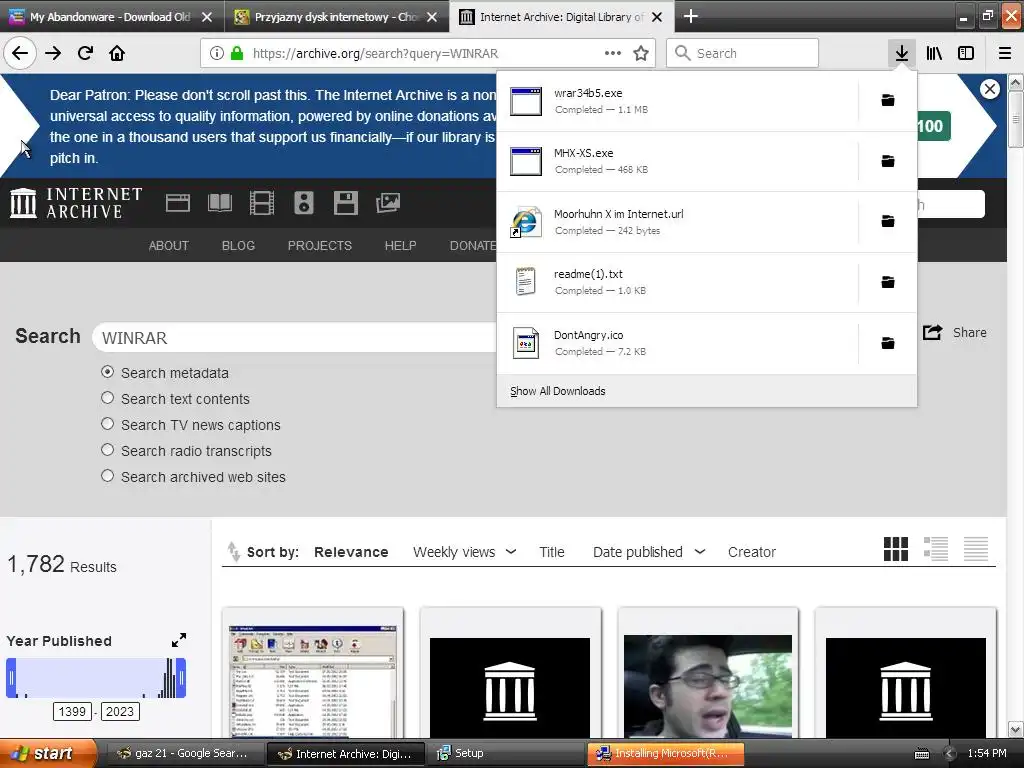Open the Windows start menu
Screen dimensions: 1024x768
pyautogui.click(x=48, y=753)
